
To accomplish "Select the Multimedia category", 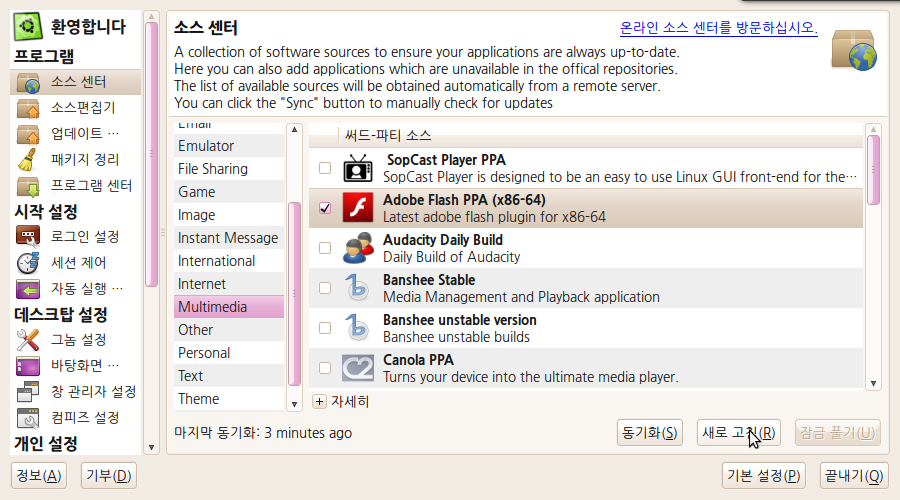I will (x=229, y=307).
